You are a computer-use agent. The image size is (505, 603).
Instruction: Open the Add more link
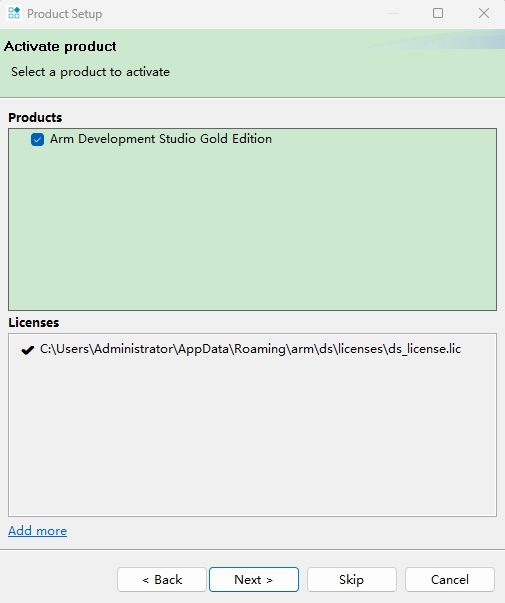[x=38, y=531]
